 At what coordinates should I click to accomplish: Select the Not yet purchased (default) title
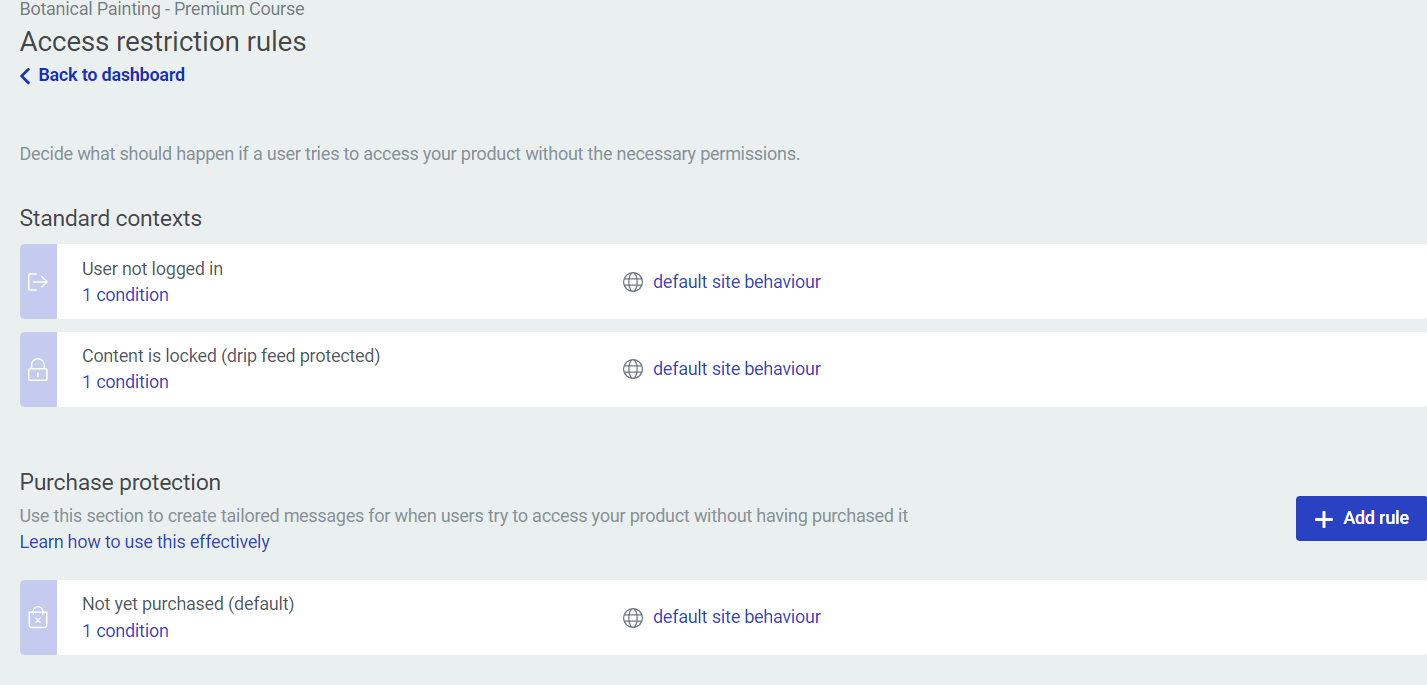click(x=188, y=604)
